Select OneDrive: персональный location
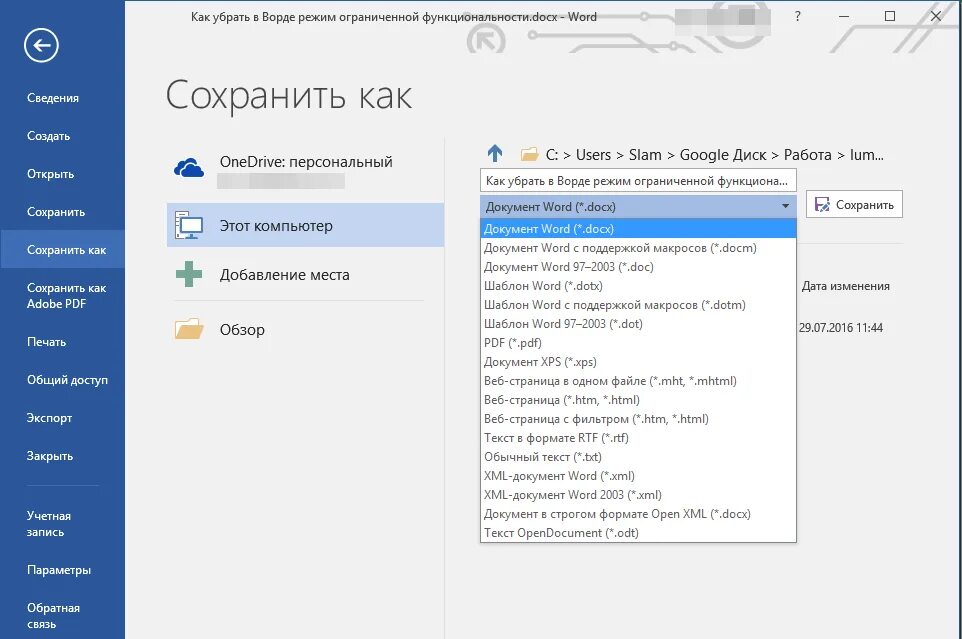This screenshot has width=962, height=639. tap(306, 169)
